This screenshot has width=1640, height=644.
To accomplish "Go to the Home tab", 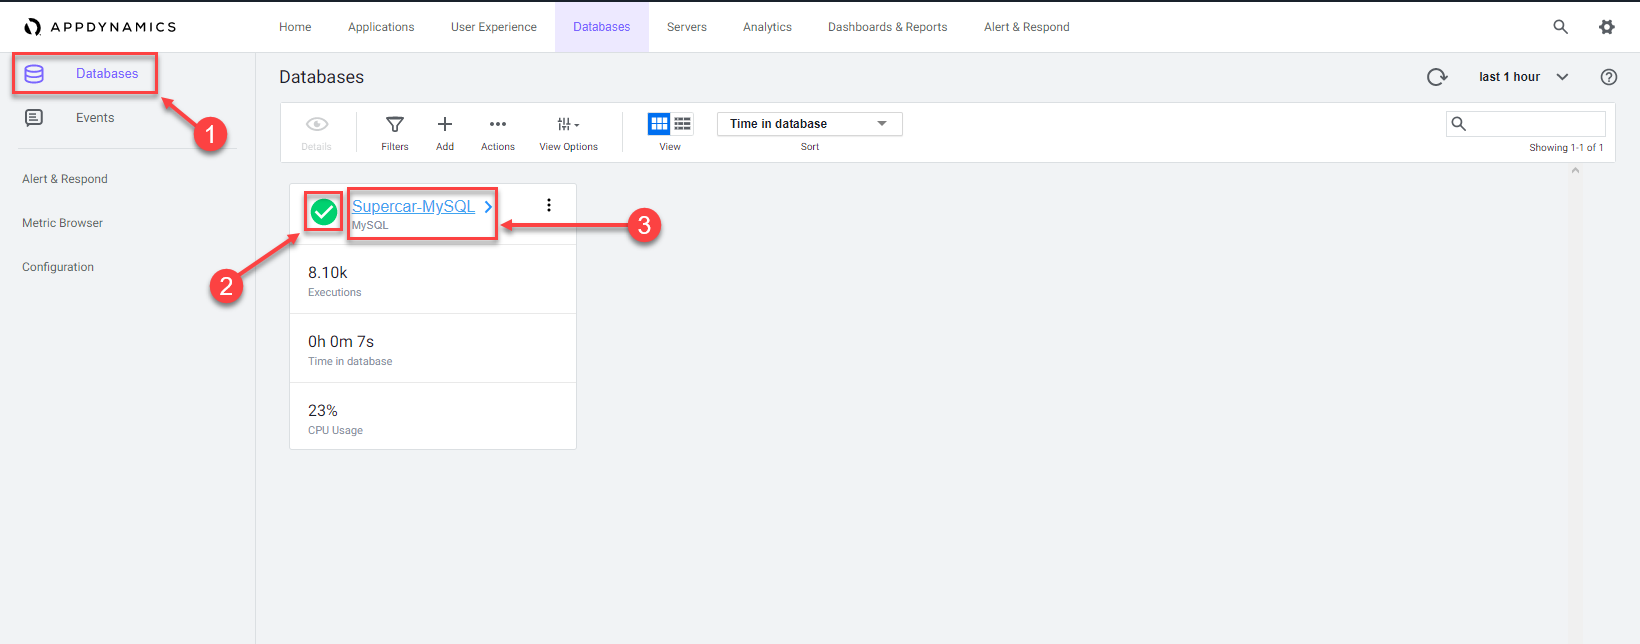I will [295, 27].
